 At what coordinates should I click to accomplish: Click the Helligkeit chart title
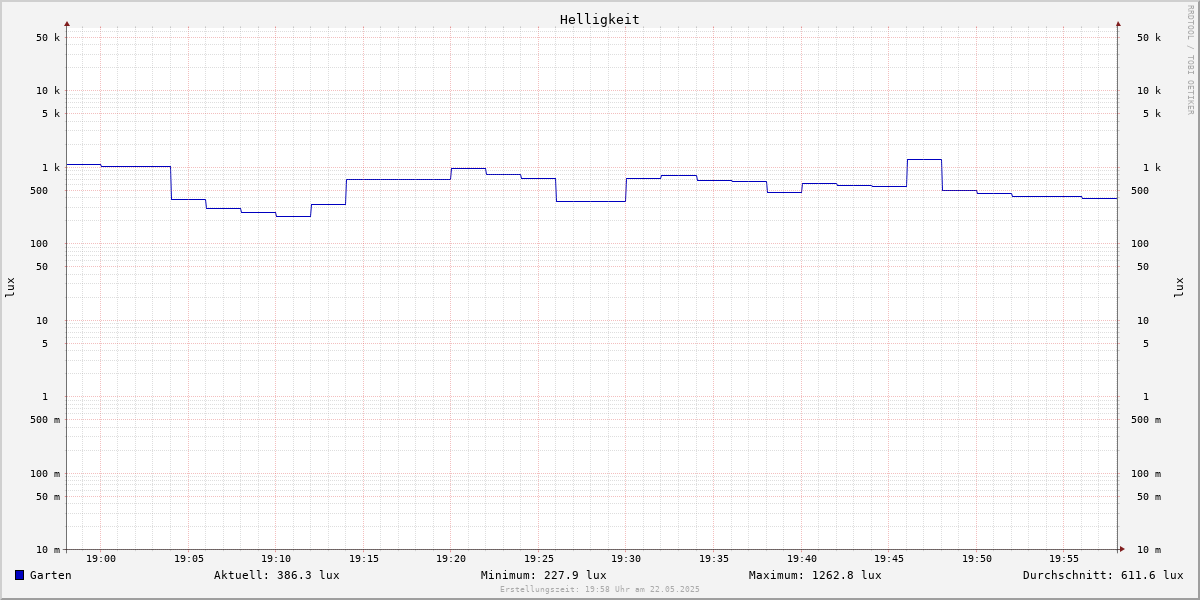[600, 19]
